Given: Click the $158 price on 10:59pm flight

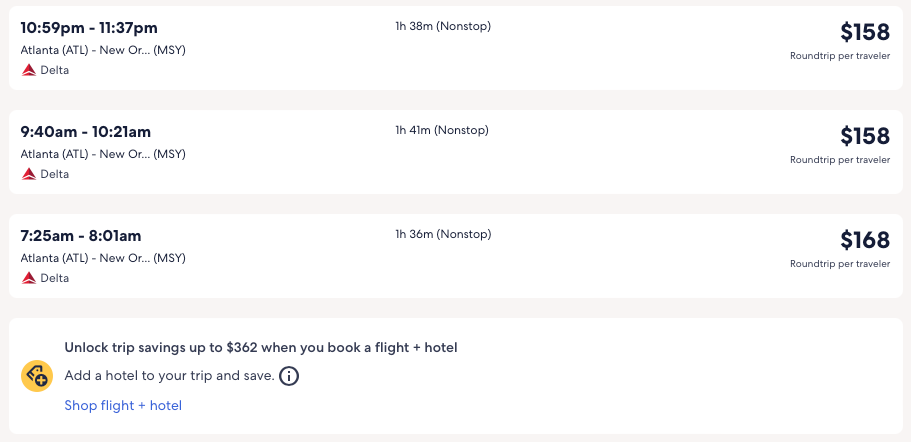Looking at the screenshot, I should coord(864,32).
